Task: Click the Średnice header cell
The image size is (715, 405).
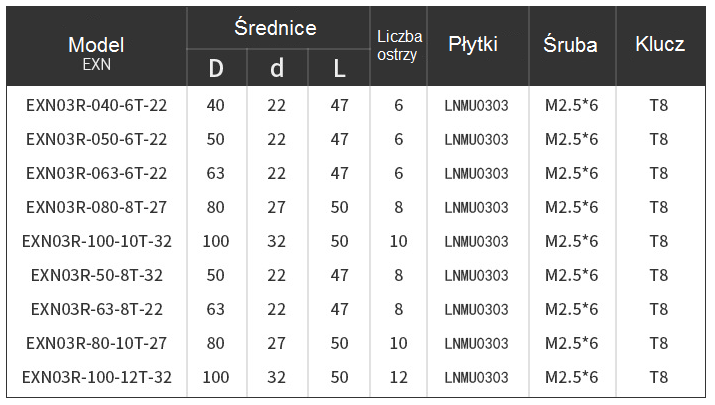Action: click(x=275, y=28)
